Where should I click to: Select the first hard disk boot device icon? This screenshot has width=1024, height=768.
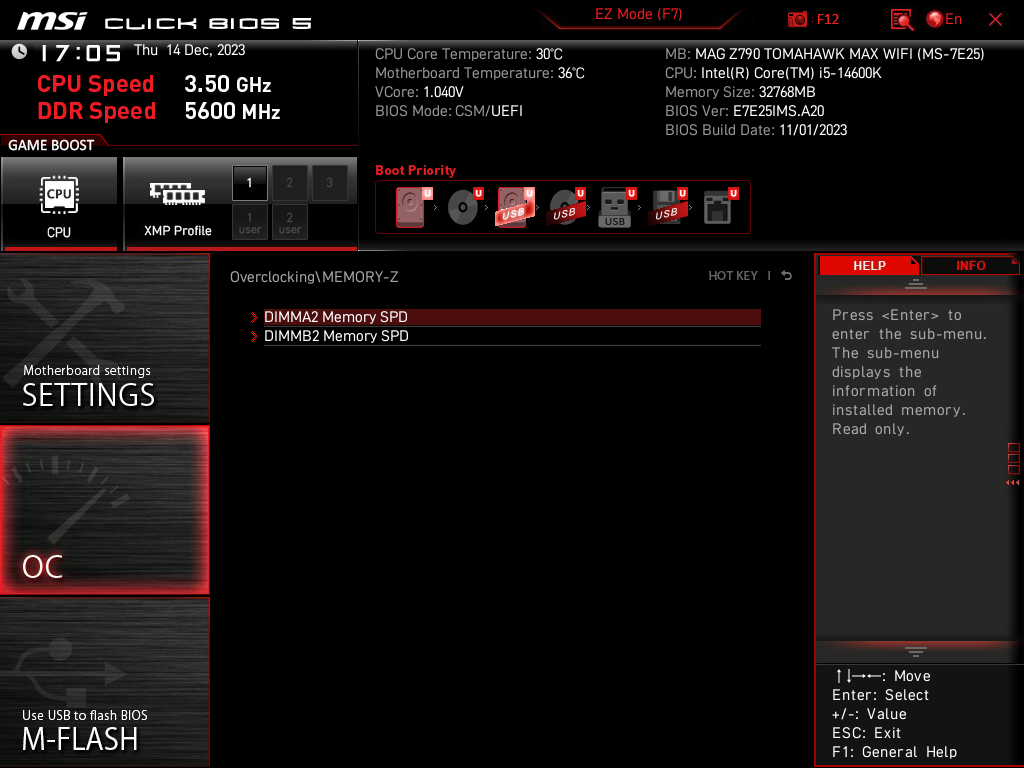coord(413,207)
